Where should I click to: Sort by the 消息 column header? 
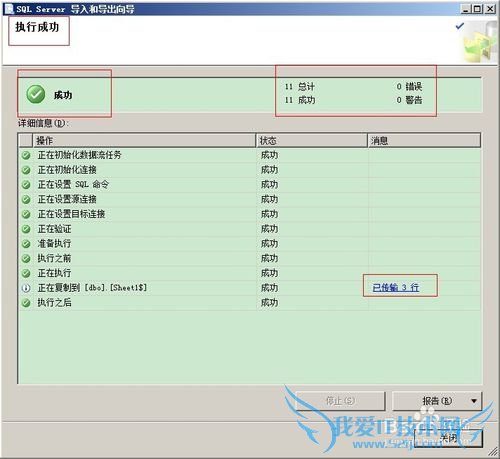tap(424, 141)
